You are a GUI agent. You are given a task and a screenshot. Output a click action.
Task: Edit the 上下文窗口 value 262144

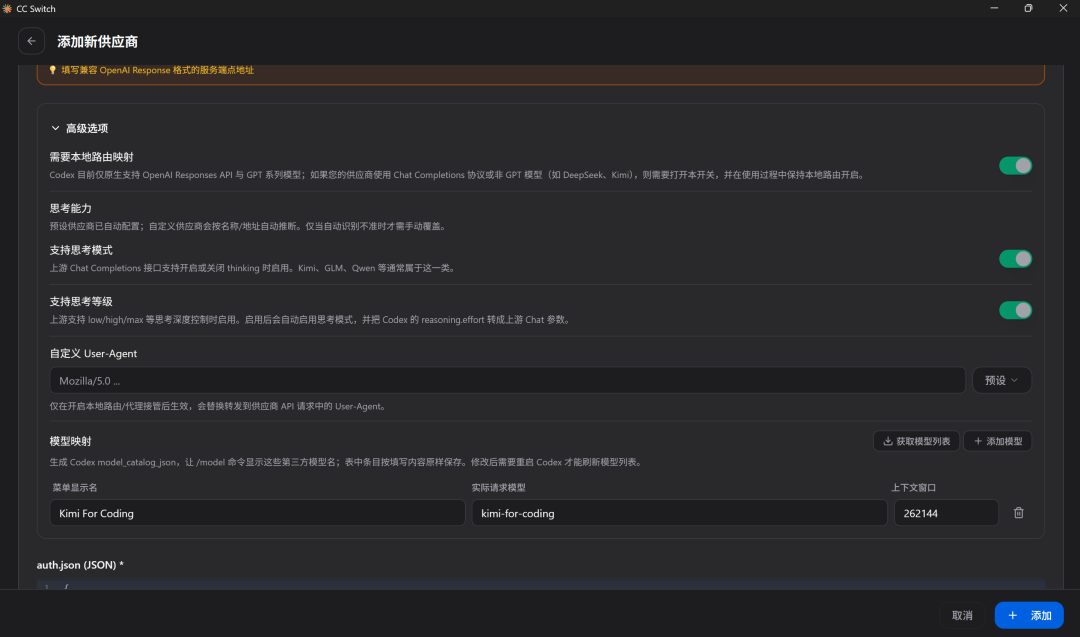click(x=946, y=513)
